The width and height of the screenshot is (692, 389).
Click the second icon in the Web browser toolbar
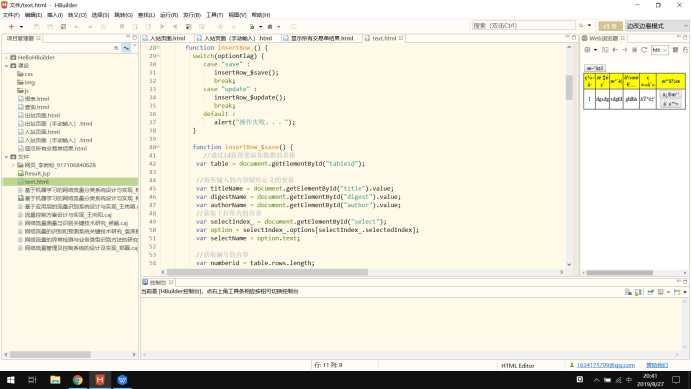pyautogui.click(x=605, y=50)
